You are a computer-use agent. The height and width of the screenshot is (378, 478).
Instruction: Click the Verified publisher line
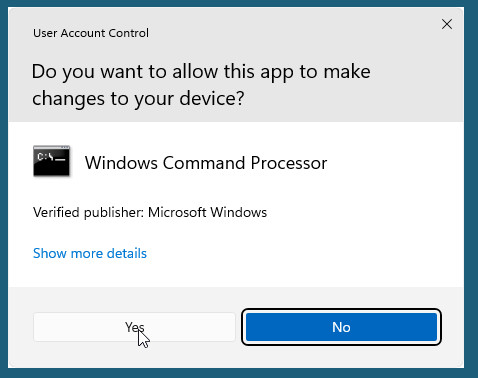150,212
